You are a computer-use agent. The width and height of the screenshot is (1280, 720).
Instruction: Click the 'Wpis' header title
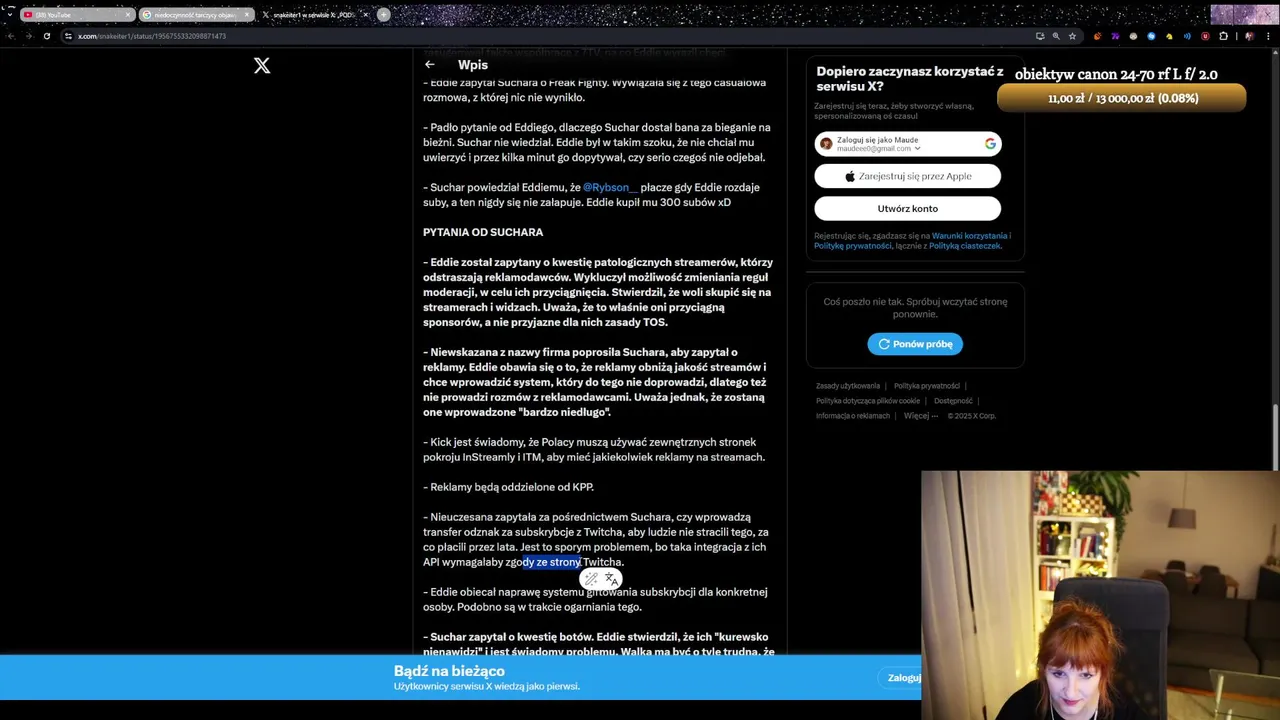(473, 65)
